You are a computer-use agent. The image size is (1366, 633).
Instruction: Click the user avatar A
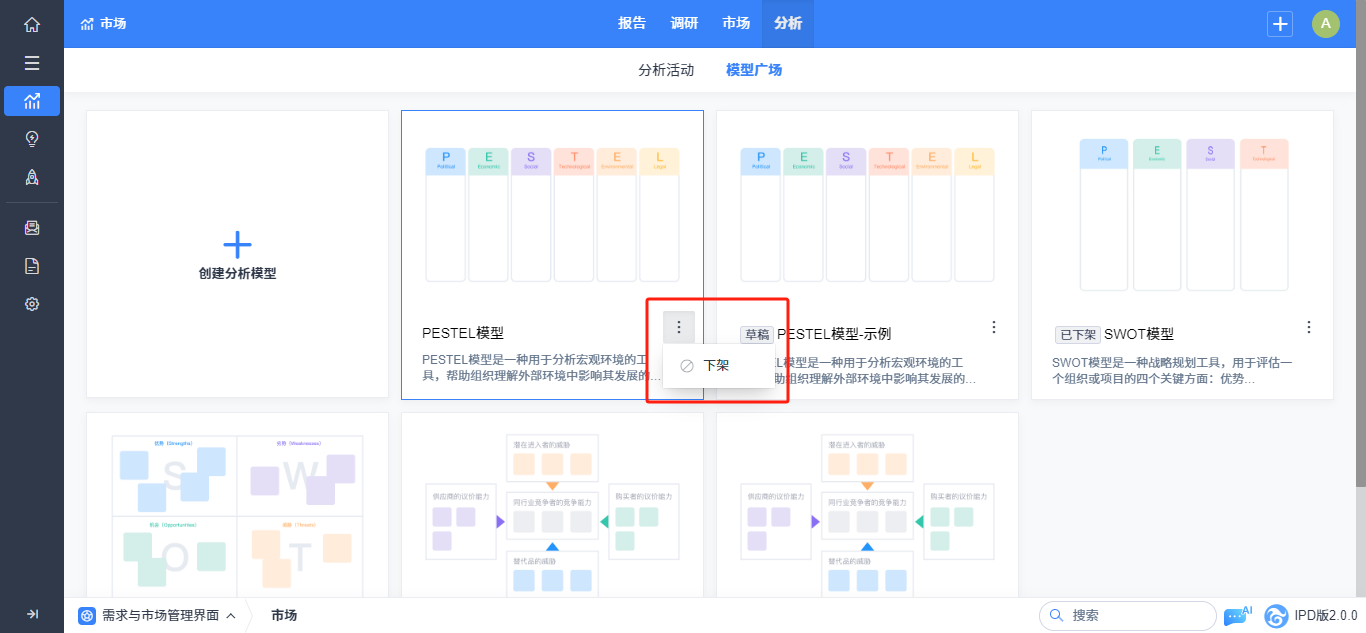(1326, 24)
